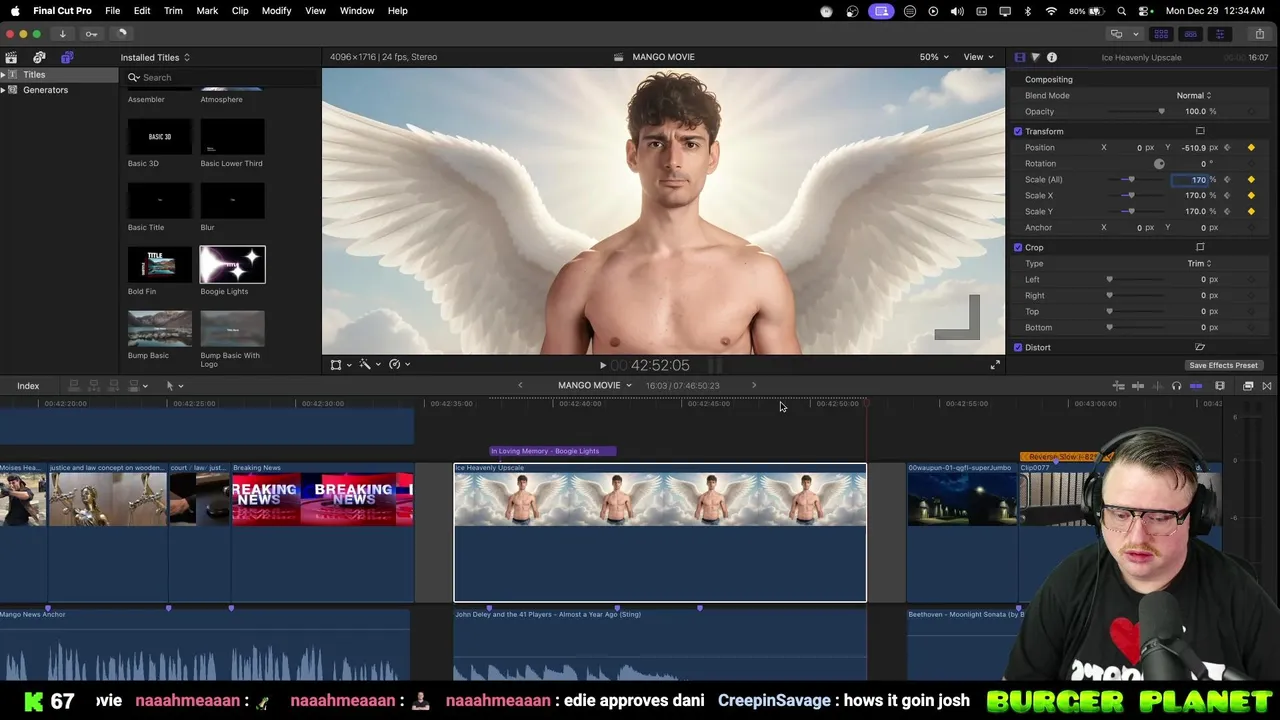Select the Bump Basic title thumbnail
The height and width of the screenshot is (720, 1280).
point(160,328)
